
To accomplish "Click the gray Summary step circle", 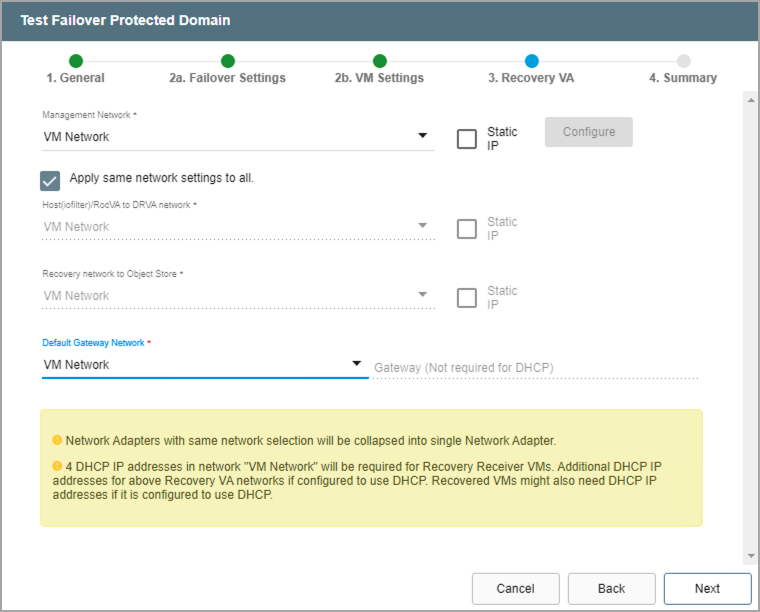I will click(683, 61).
